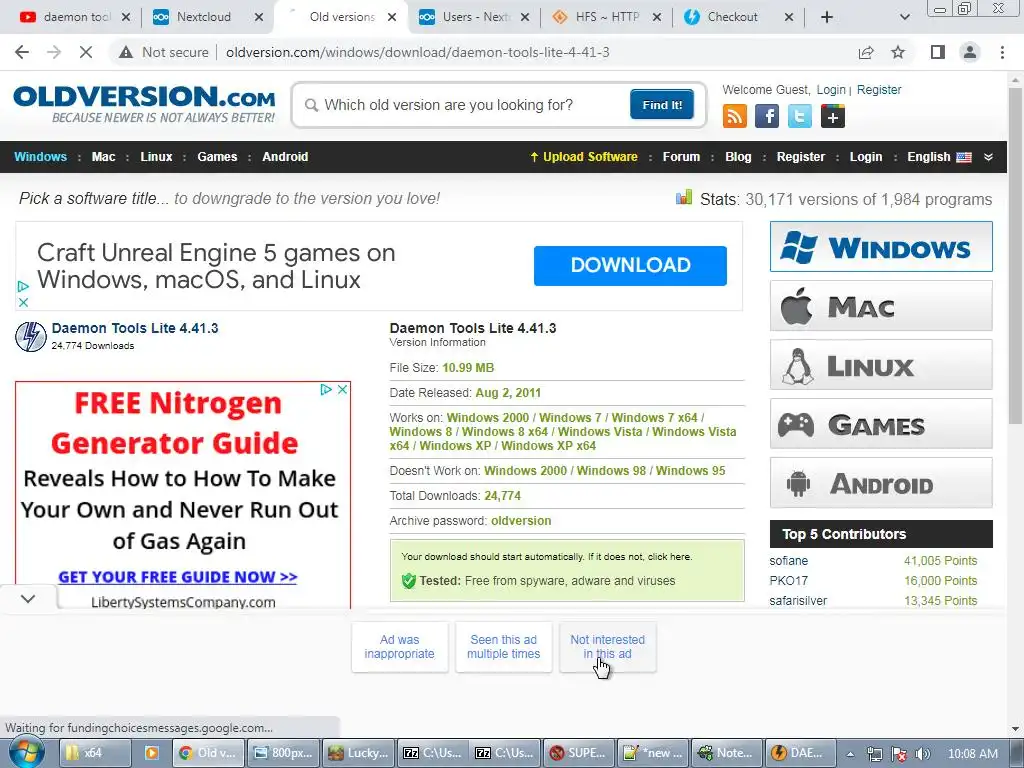Open the Lucky Minecraft taskbar item
Image resolution: width=1024 pixels, height=768 pixels.
[359, 753]
